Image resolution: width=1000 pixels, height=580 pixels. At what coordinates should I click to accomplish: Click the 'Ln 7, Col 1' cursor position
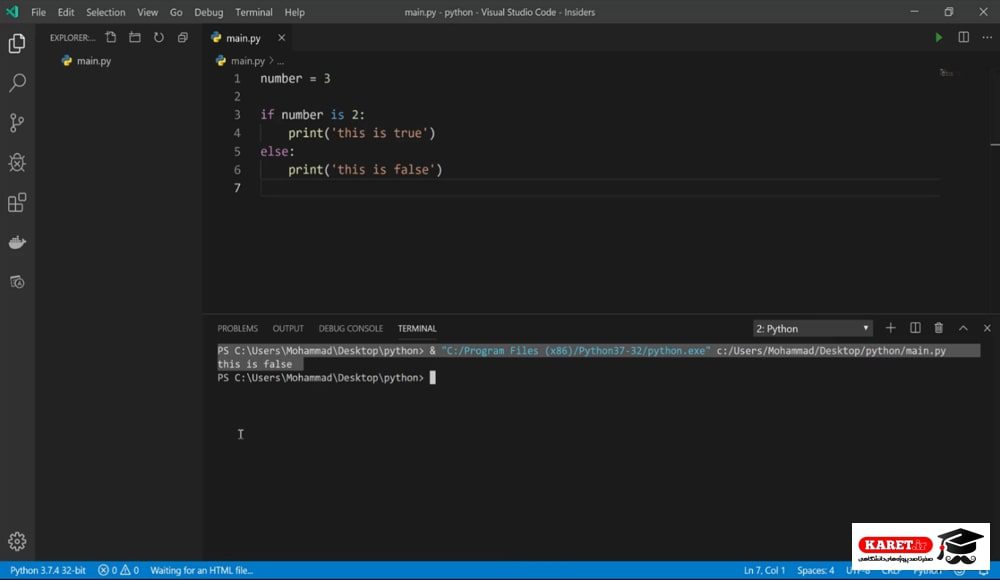click(764, 570)
